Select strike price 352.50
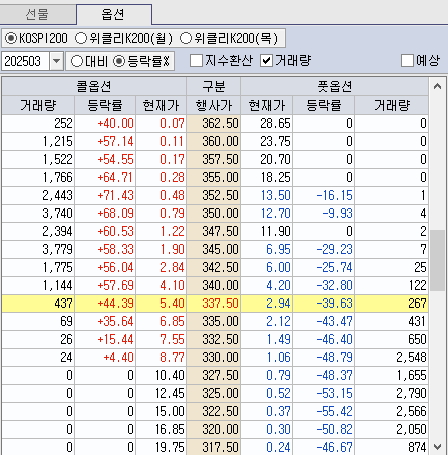 214,195
